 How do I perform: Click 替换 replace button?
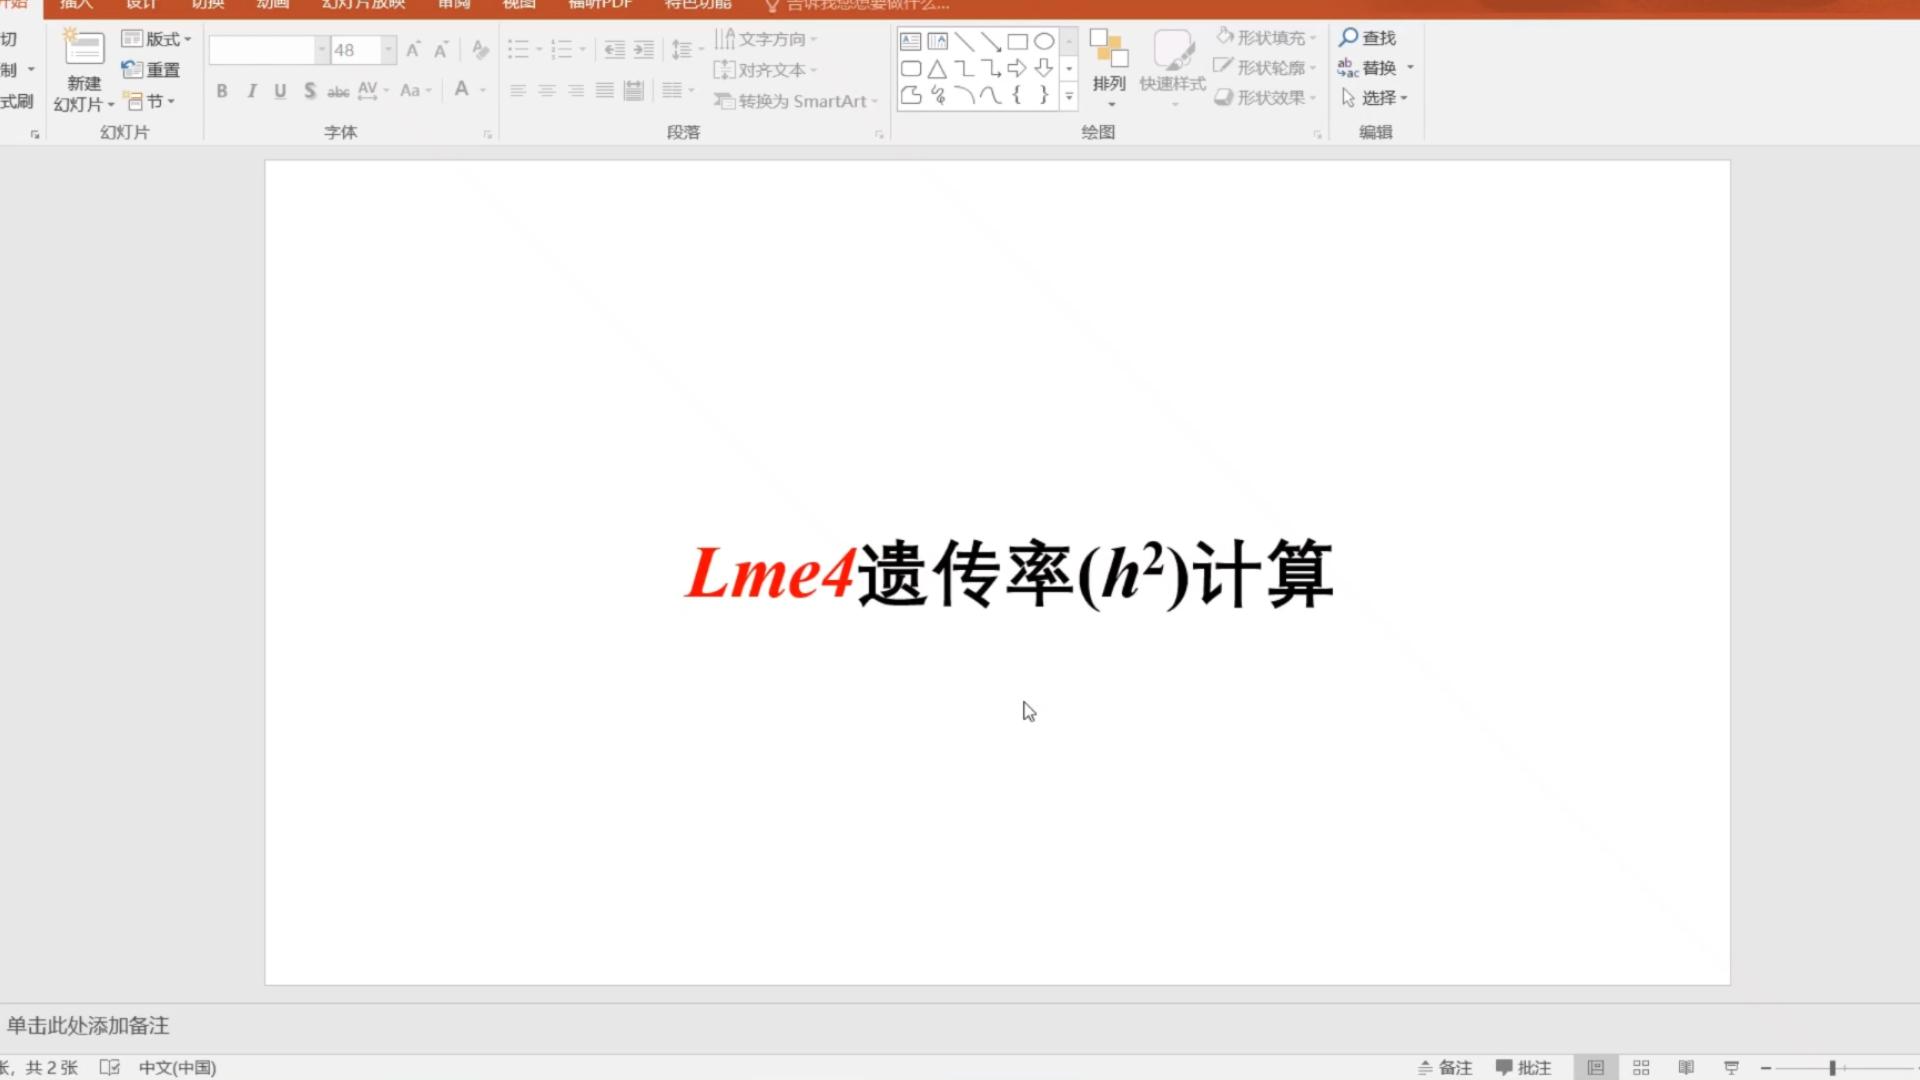pyautogui.click(x=1368, y=67)
